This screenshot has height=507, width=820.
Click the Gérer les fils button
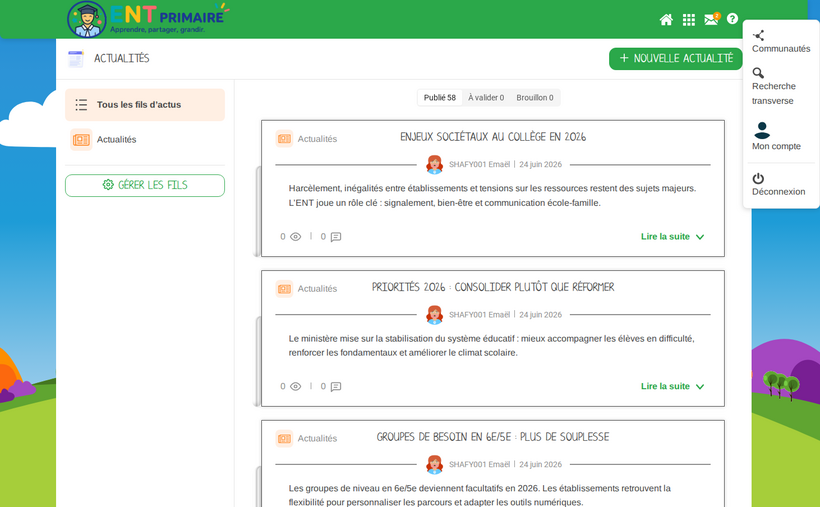pos(145,185)
